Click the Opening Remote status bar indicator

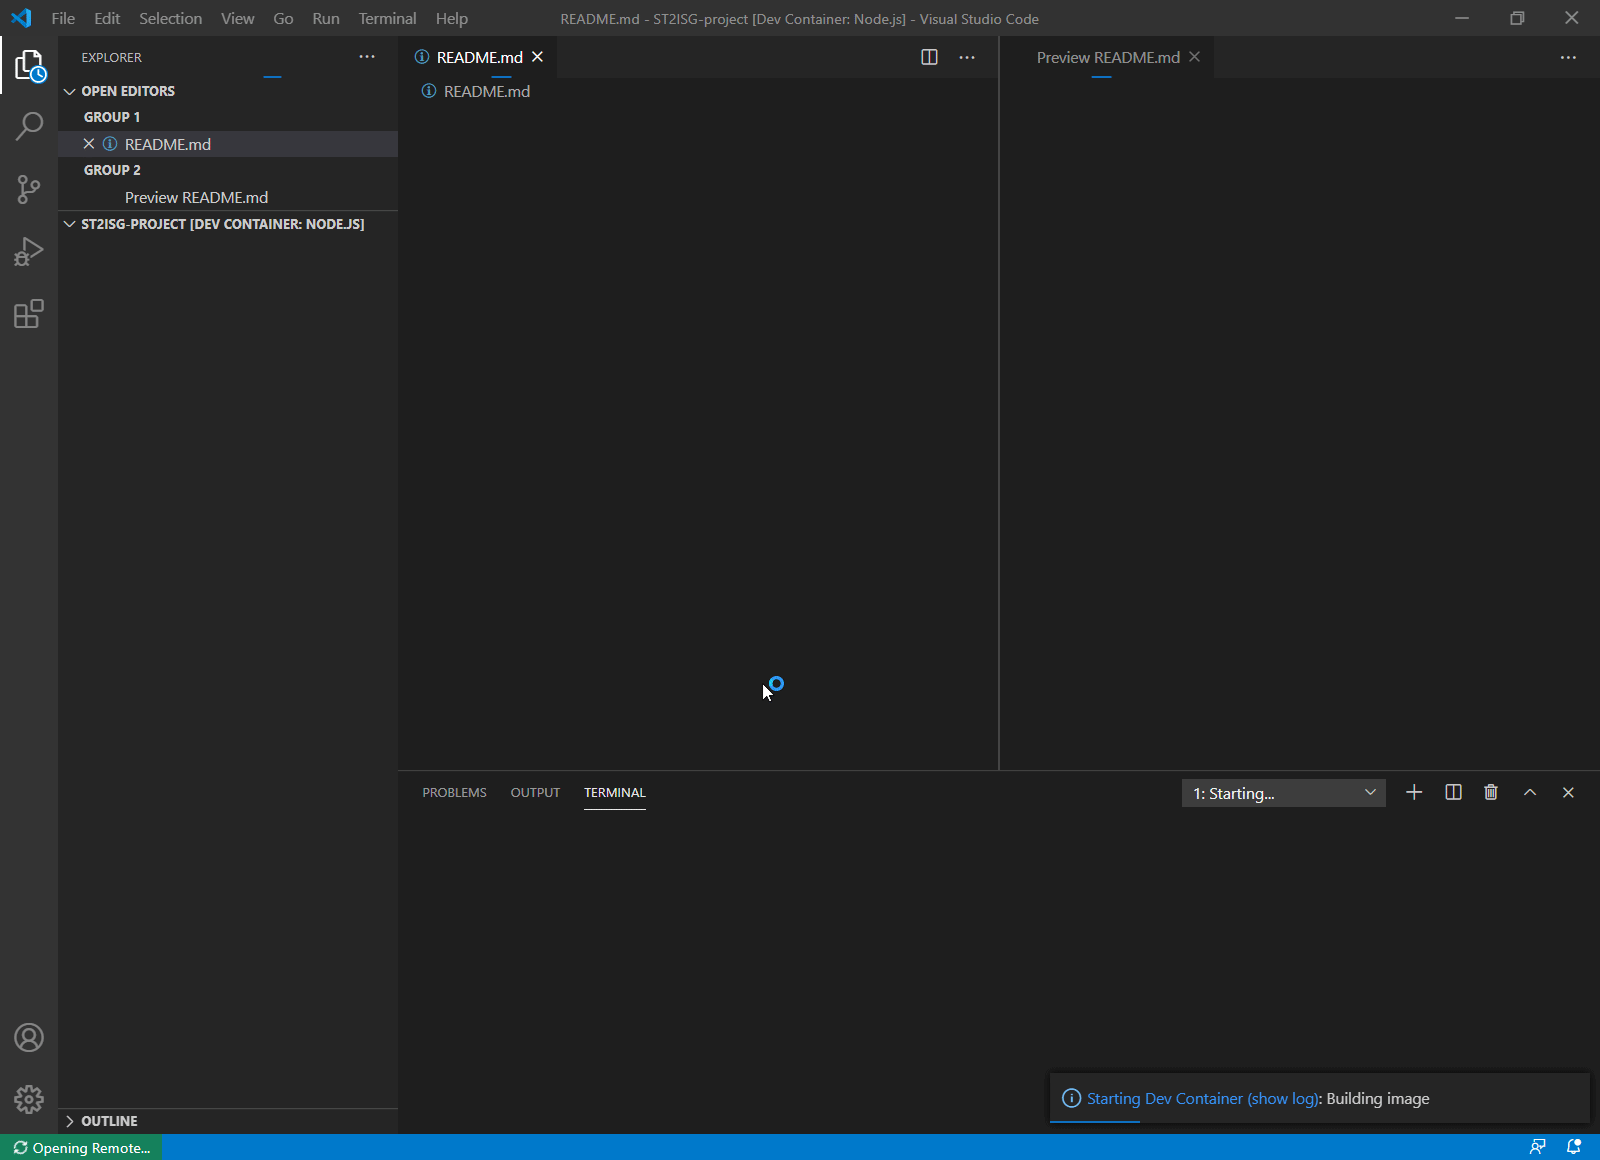pos(81,1147)
